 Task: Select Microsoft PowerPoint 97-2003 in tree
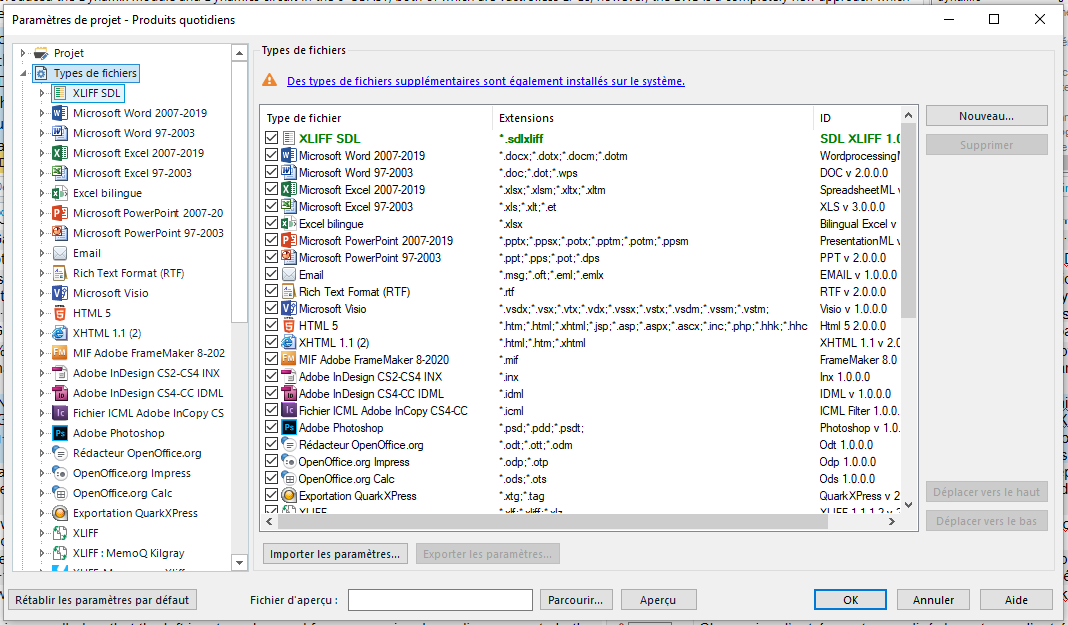pyautogui.click(x=148, y=233)
